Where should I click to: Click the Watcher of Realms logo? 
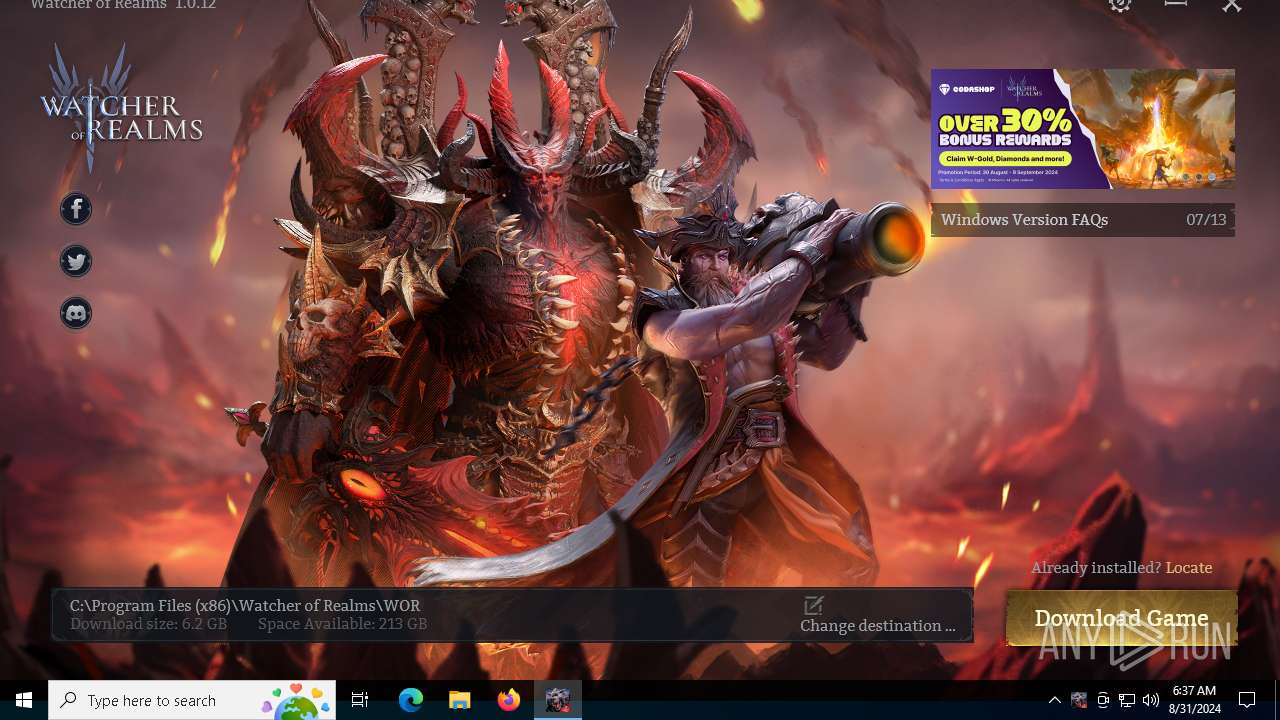point(121,107)
